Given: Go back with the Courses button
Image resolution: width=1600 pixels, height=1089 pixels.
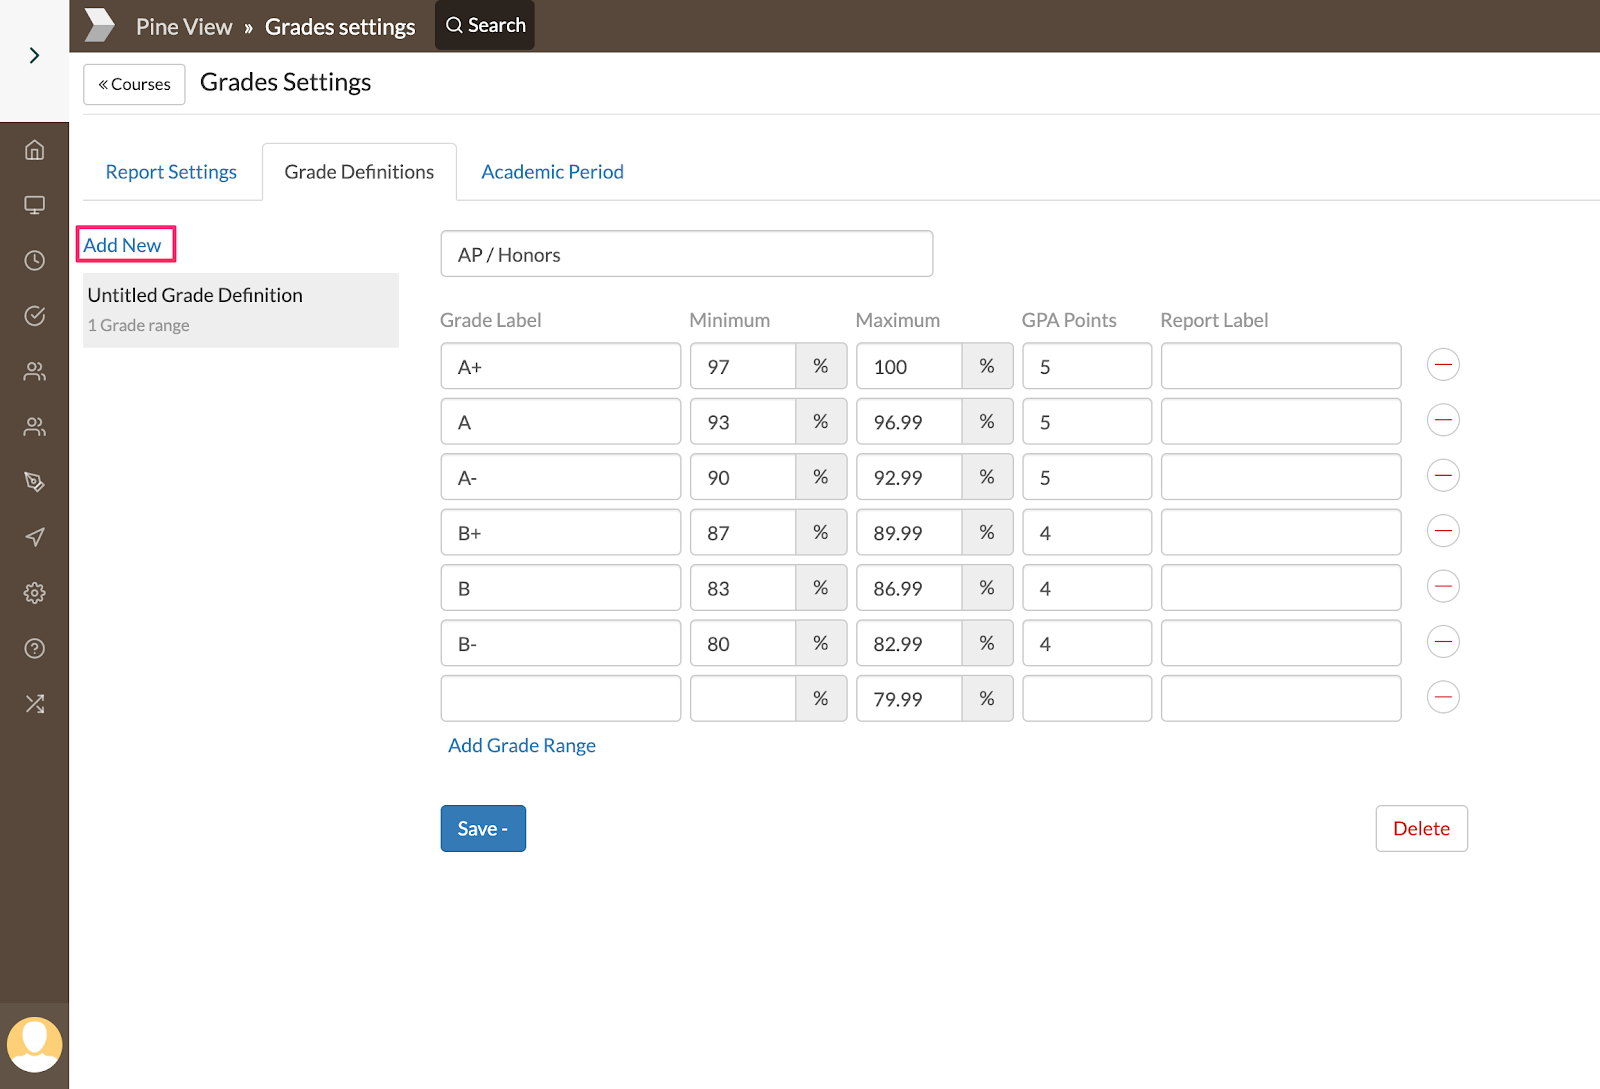Looking at the screenshot, I should click(134, 84).
